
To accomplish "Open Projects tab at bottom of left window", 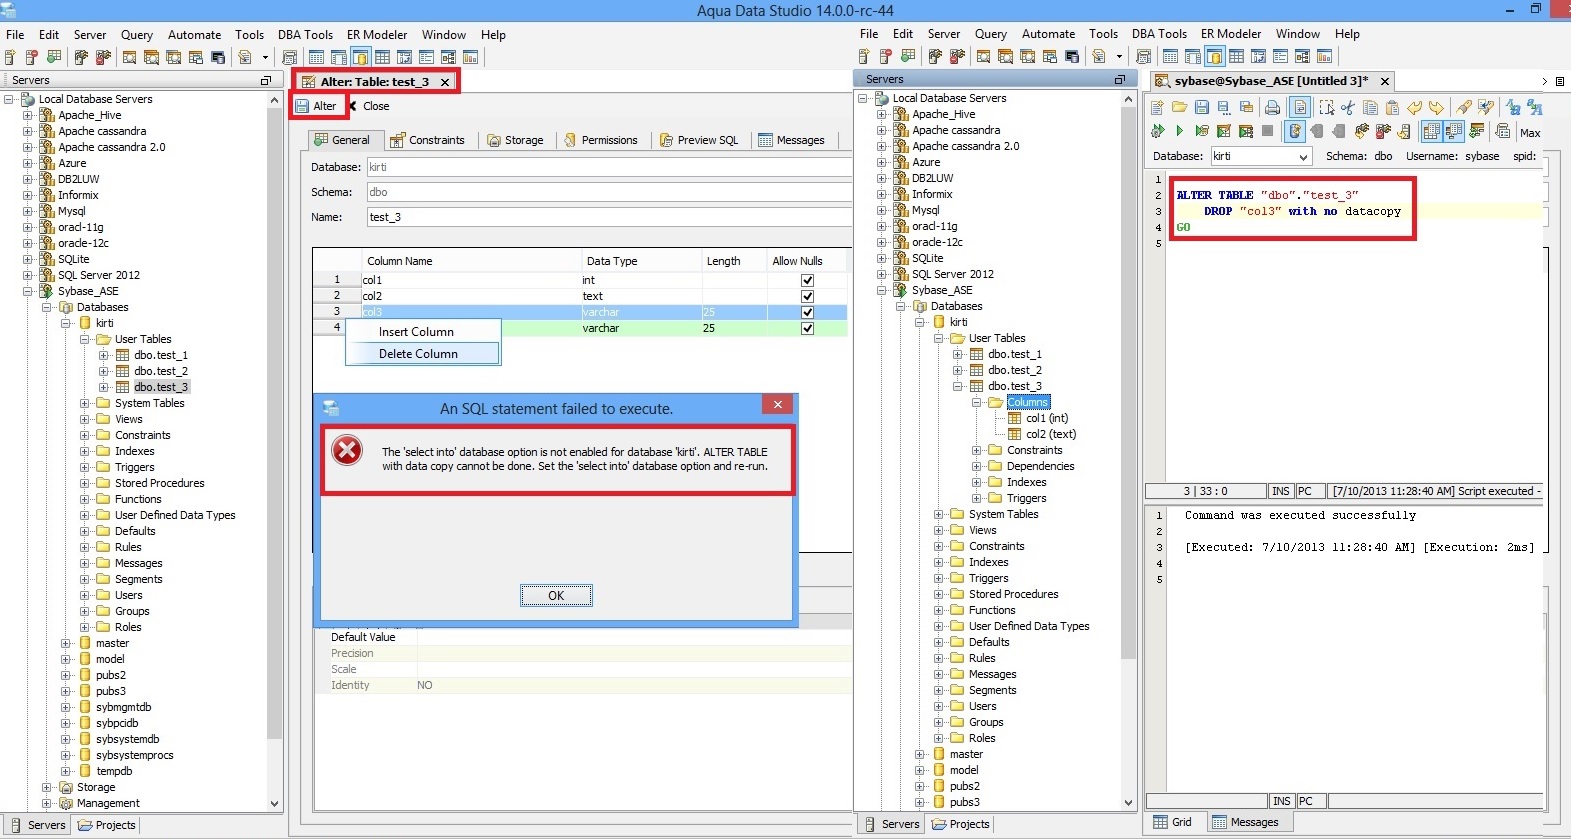I will 107,825.
